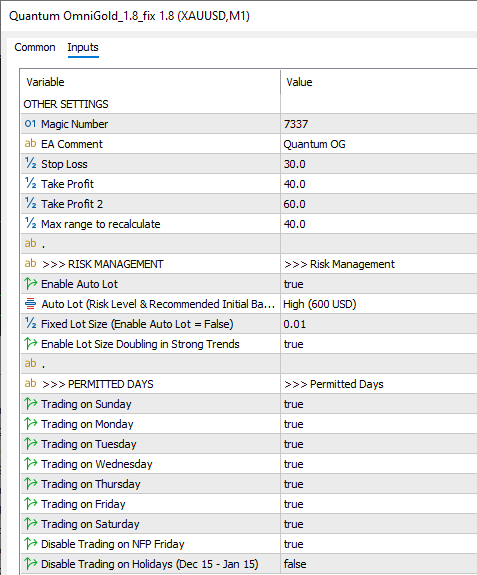Click the icon beside Disable Trading on NFP Friday
The image size is (477, 575).
coord(30,543)
